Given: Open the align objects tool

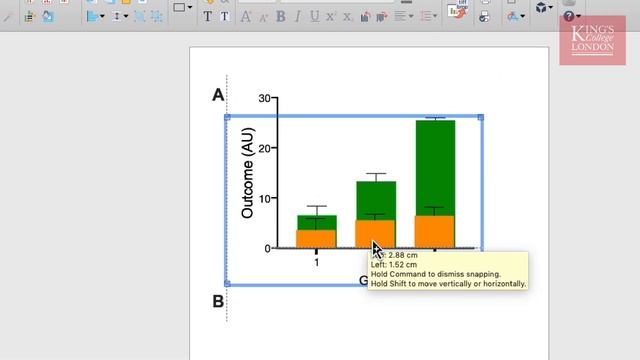Looking at the screenshot, I should (93, 16).
